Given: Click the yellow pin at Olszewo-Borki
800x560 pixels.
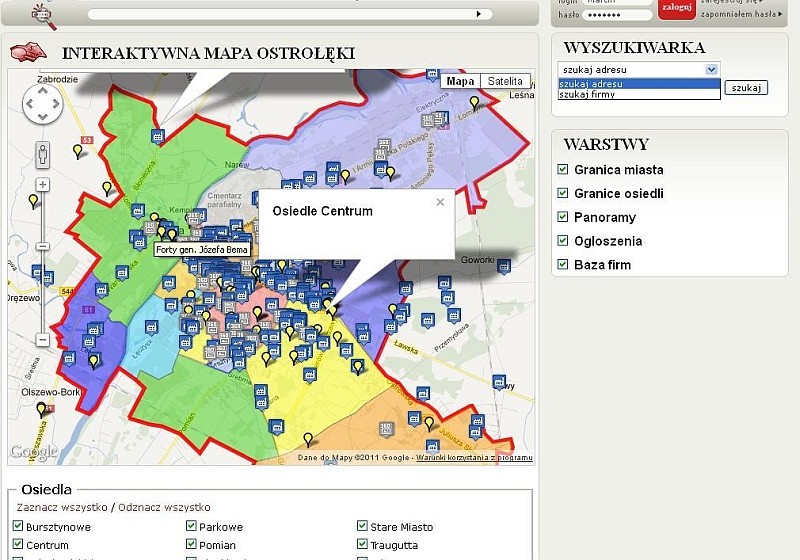Looking at the screenshot, I should (41, 409).
